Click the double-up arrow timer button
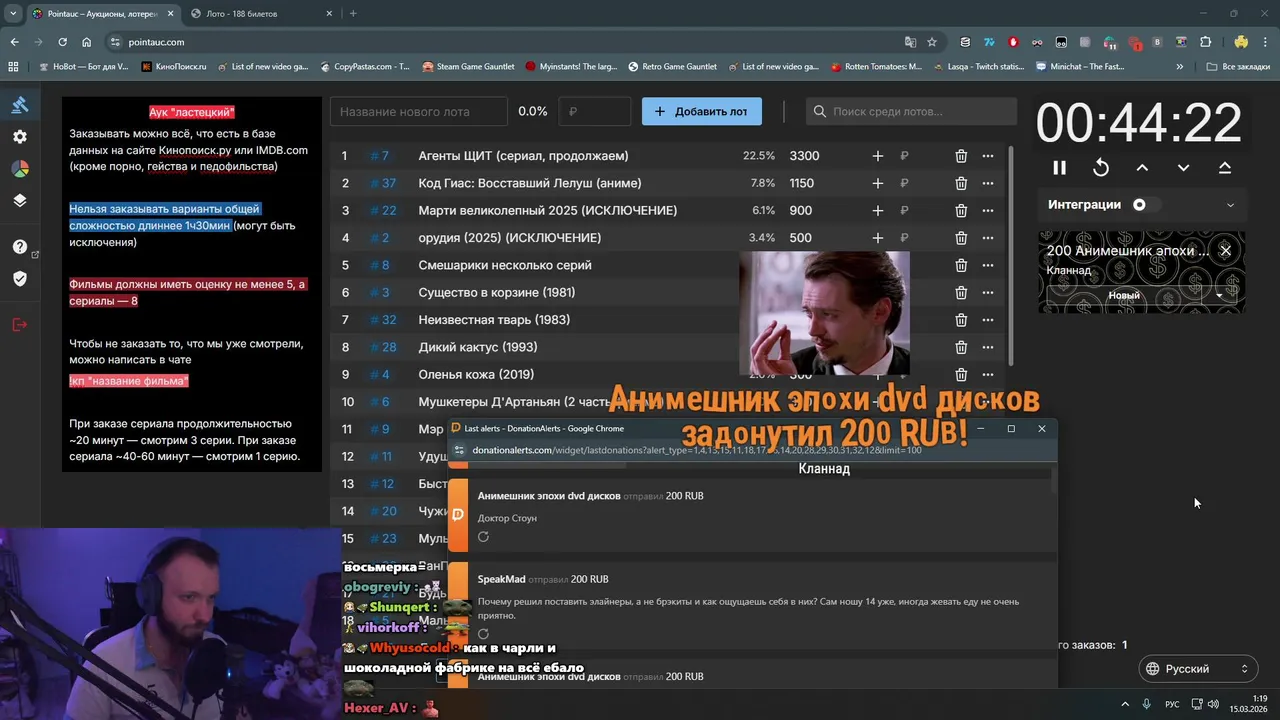This screenshot has height=720, width=1280. pyautogui.click(x=1225, y=168)
